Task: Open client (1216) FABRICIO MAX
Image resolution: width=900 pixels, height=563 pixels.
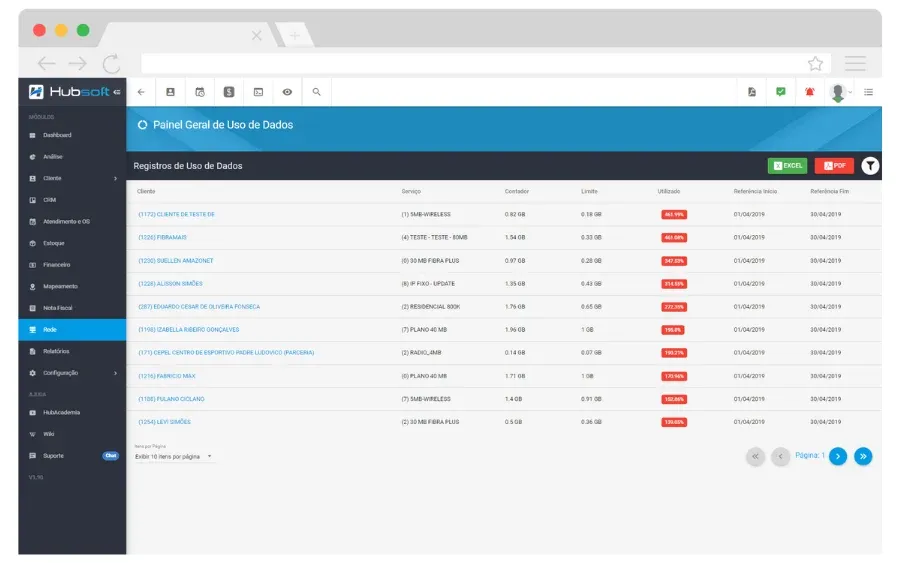Action: [167, 376]
